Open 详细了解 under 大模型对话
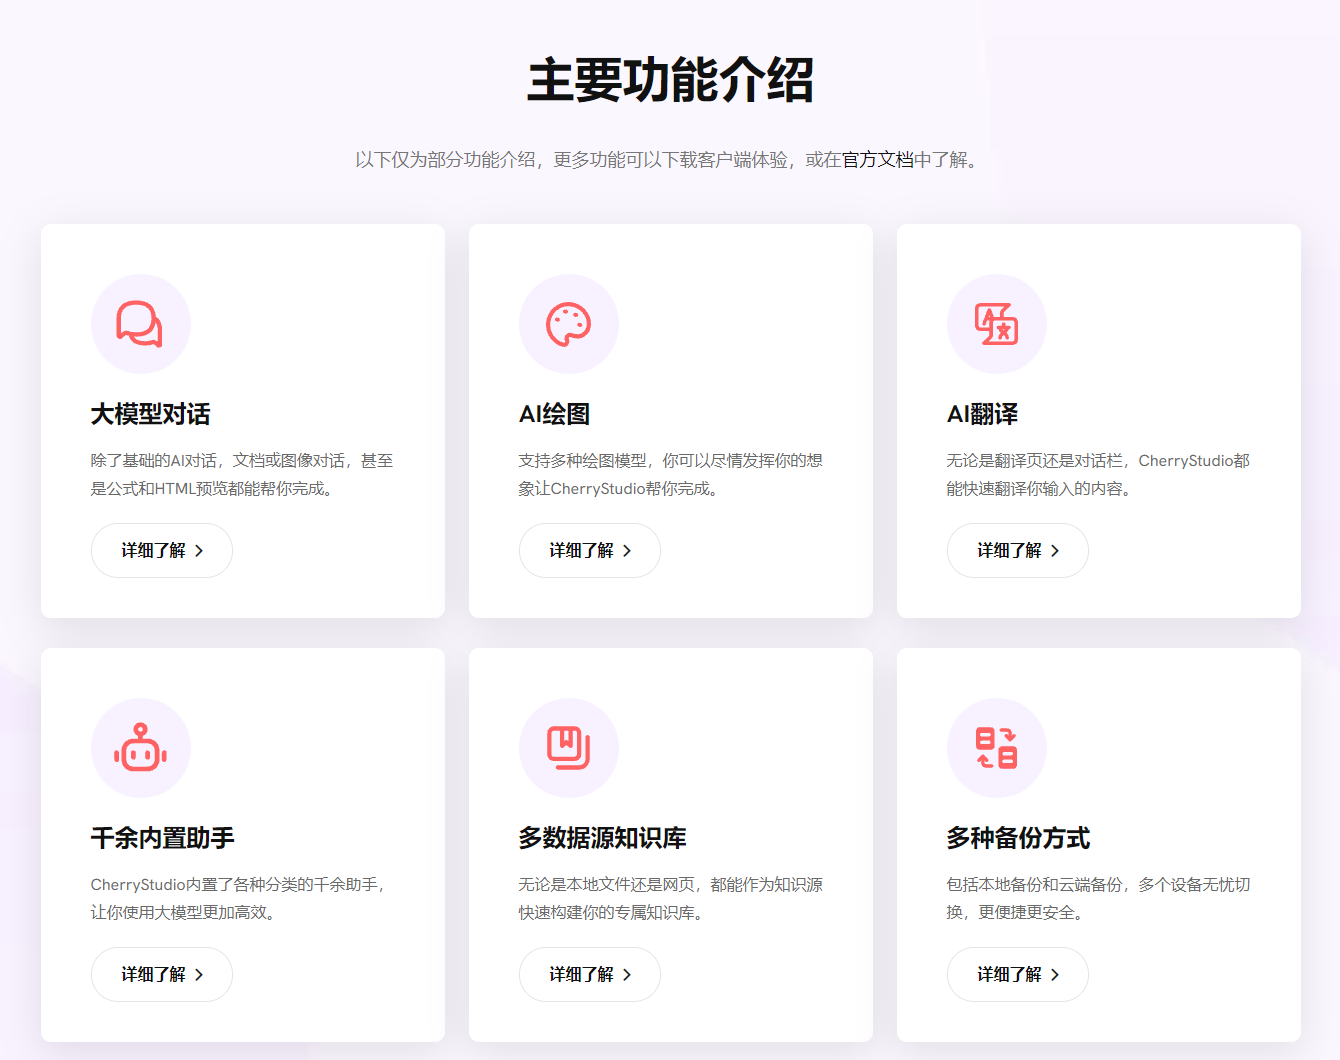The height and width of the screenshot is (1060, 1340). pyautogui.click(x=162, y=550)
